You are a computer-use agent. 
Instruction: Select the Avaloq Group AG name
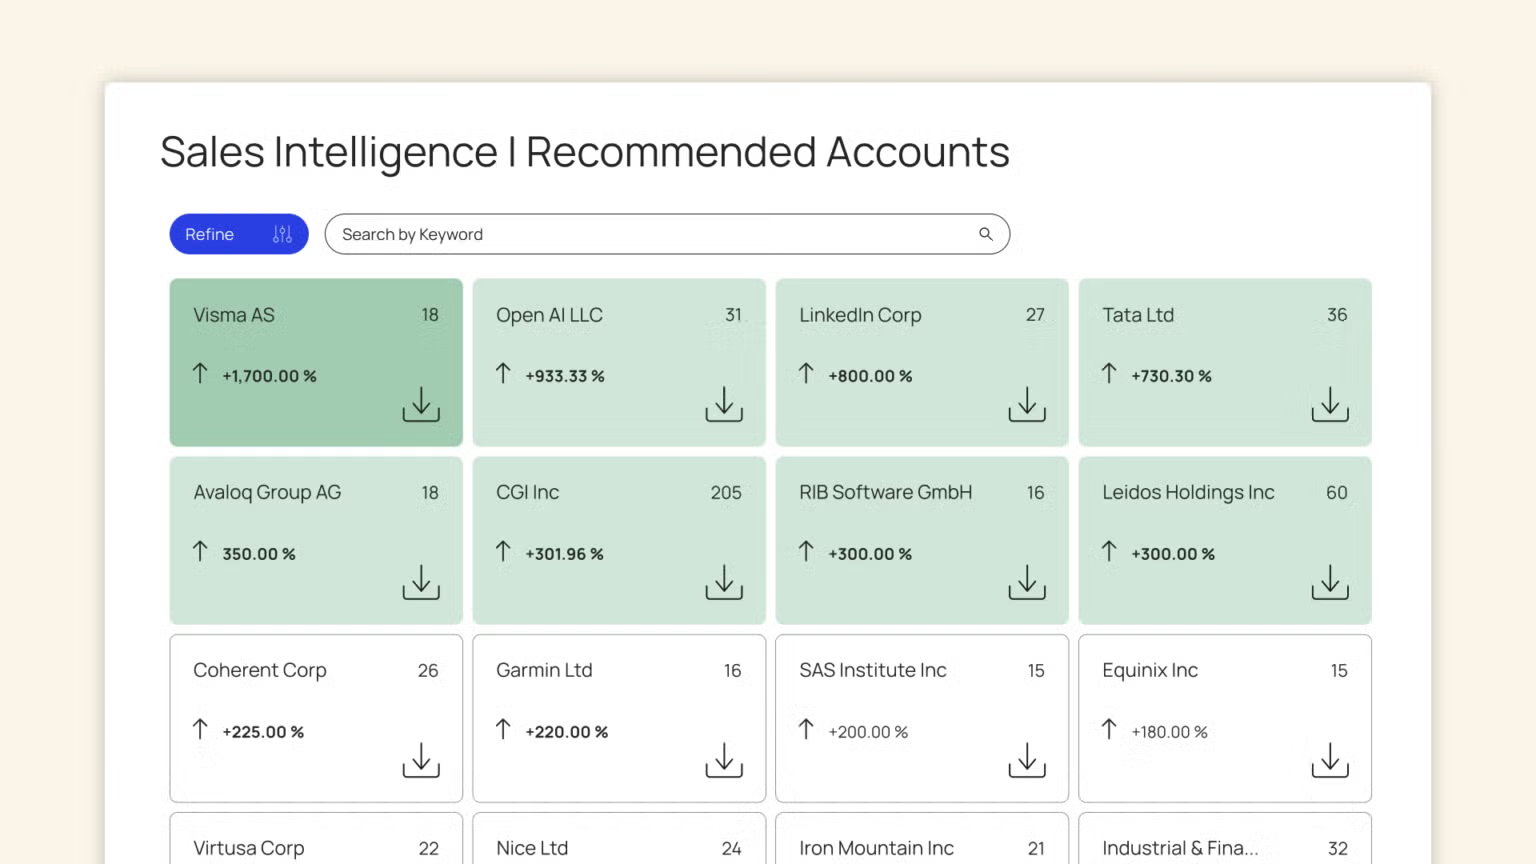pyautogui.click(x=267, y=493)
